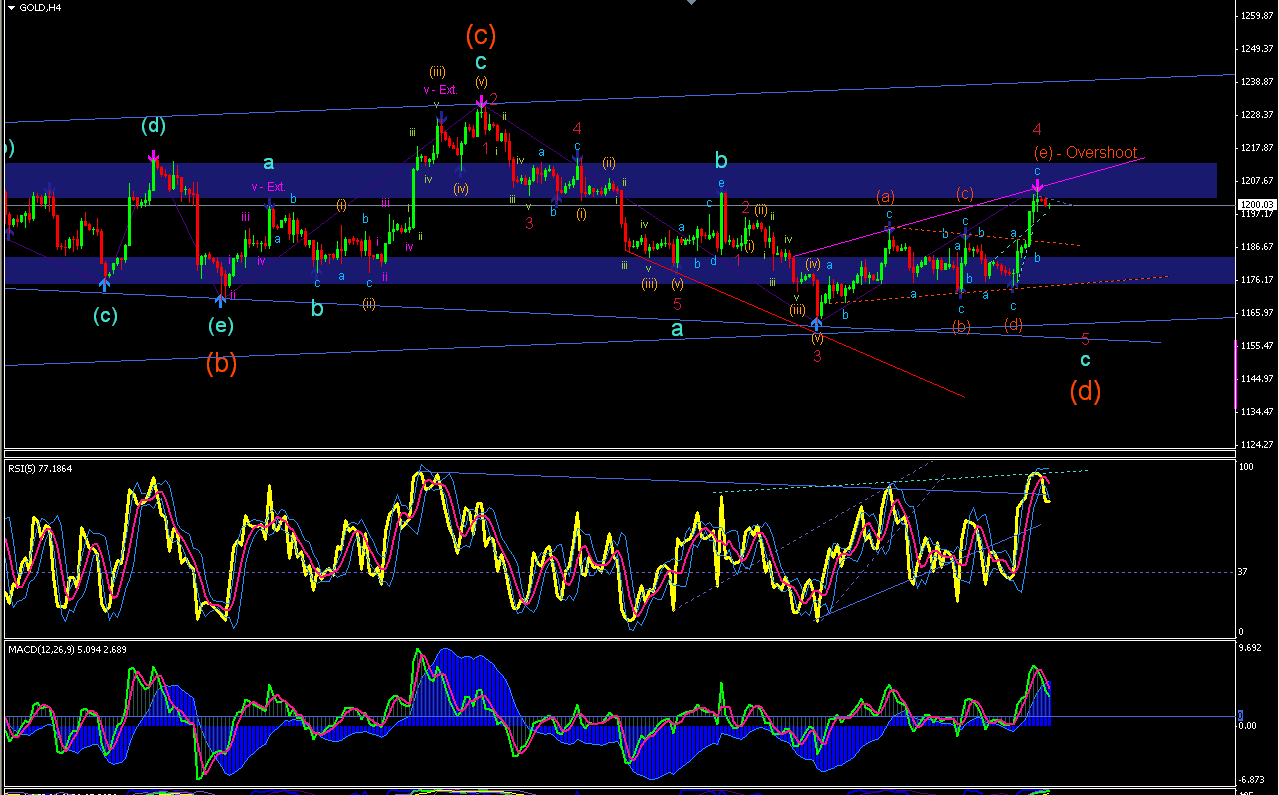1279x795 pixels.
Task: Click the red 3 below the (v) low
Action: click(817, 356)
